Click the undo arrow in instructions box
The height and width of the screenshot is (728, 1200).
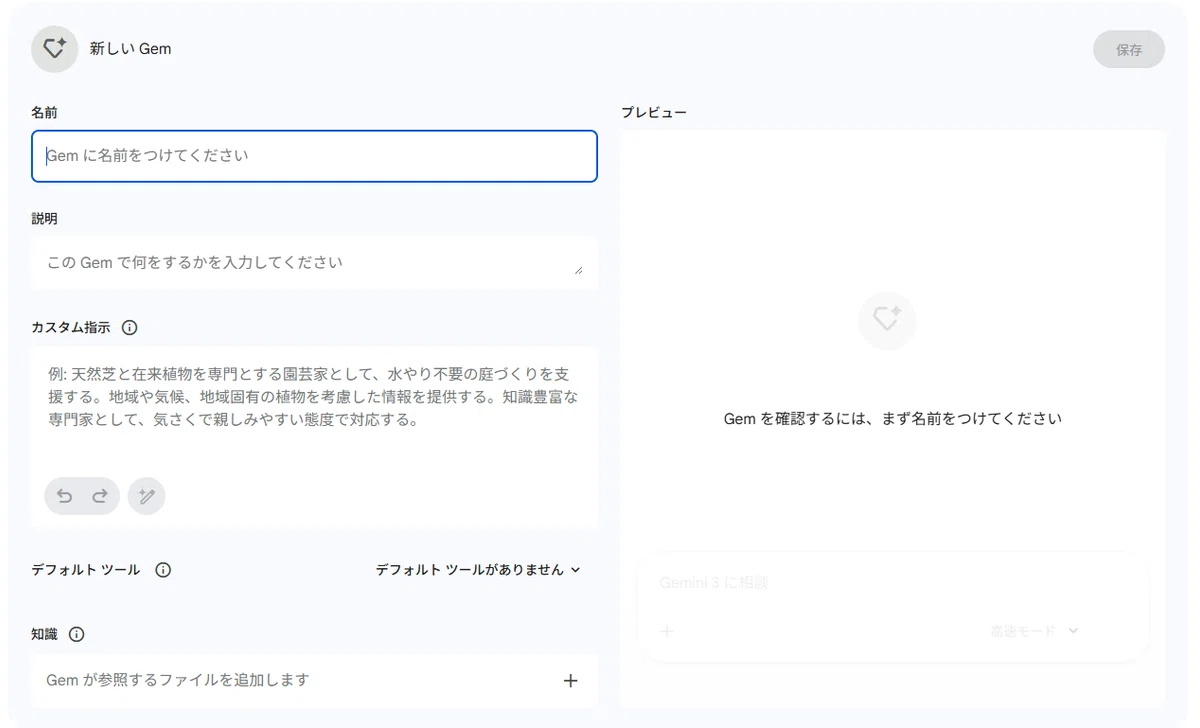[x=64, y=496]
